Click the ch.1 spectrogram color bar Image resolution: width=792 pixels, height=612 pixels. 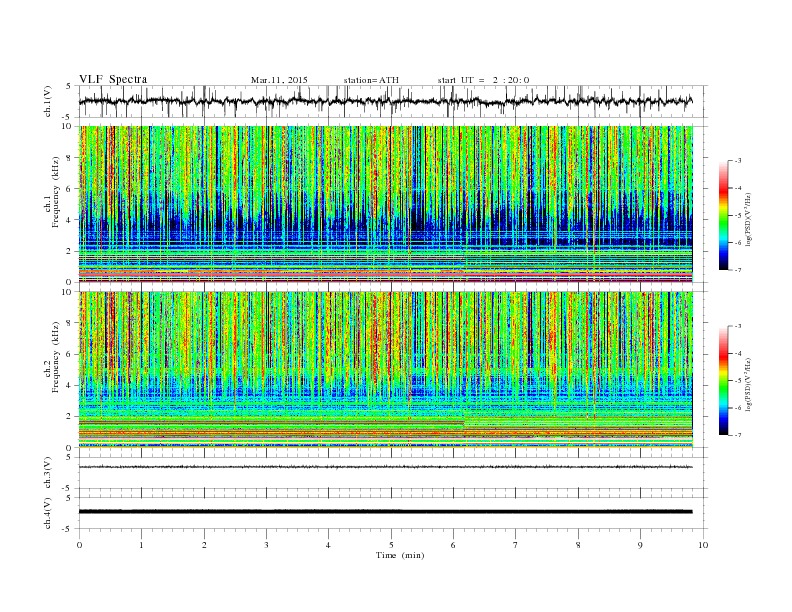tap(723, 215)
